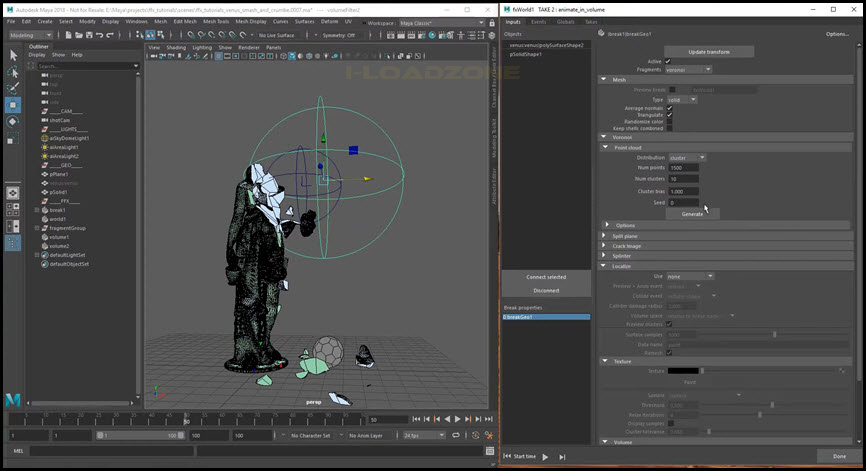Toggle the Average normals checkbox

tap(669, 108)
